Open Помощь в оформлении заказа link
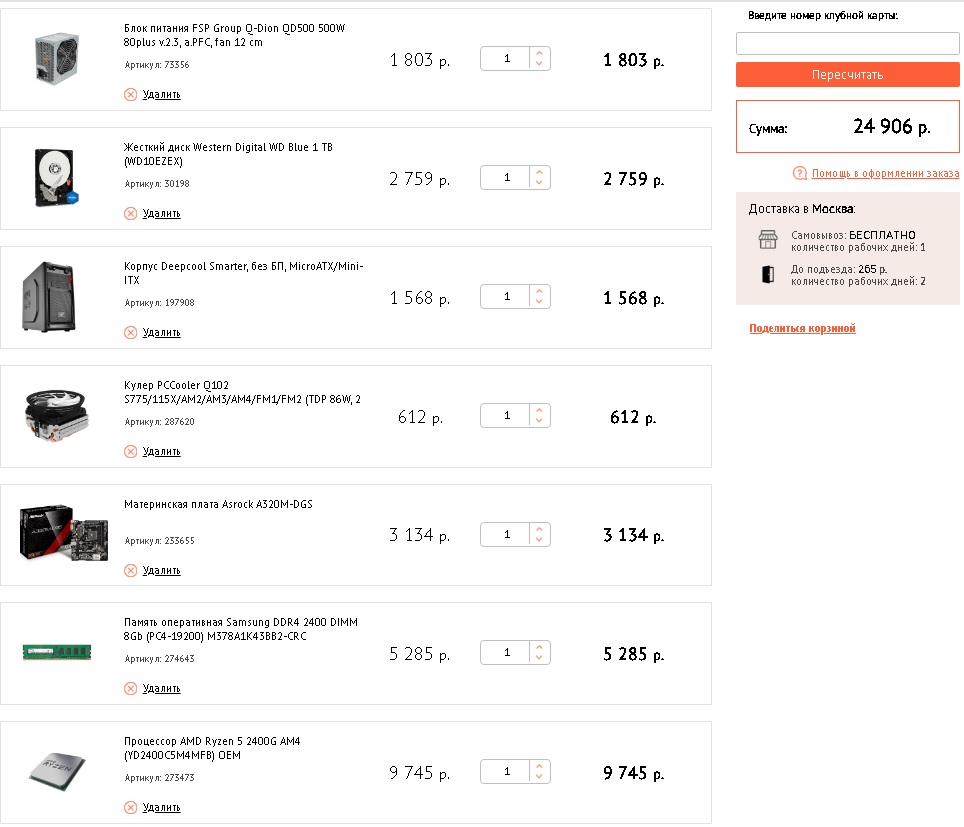 (885, 173)
